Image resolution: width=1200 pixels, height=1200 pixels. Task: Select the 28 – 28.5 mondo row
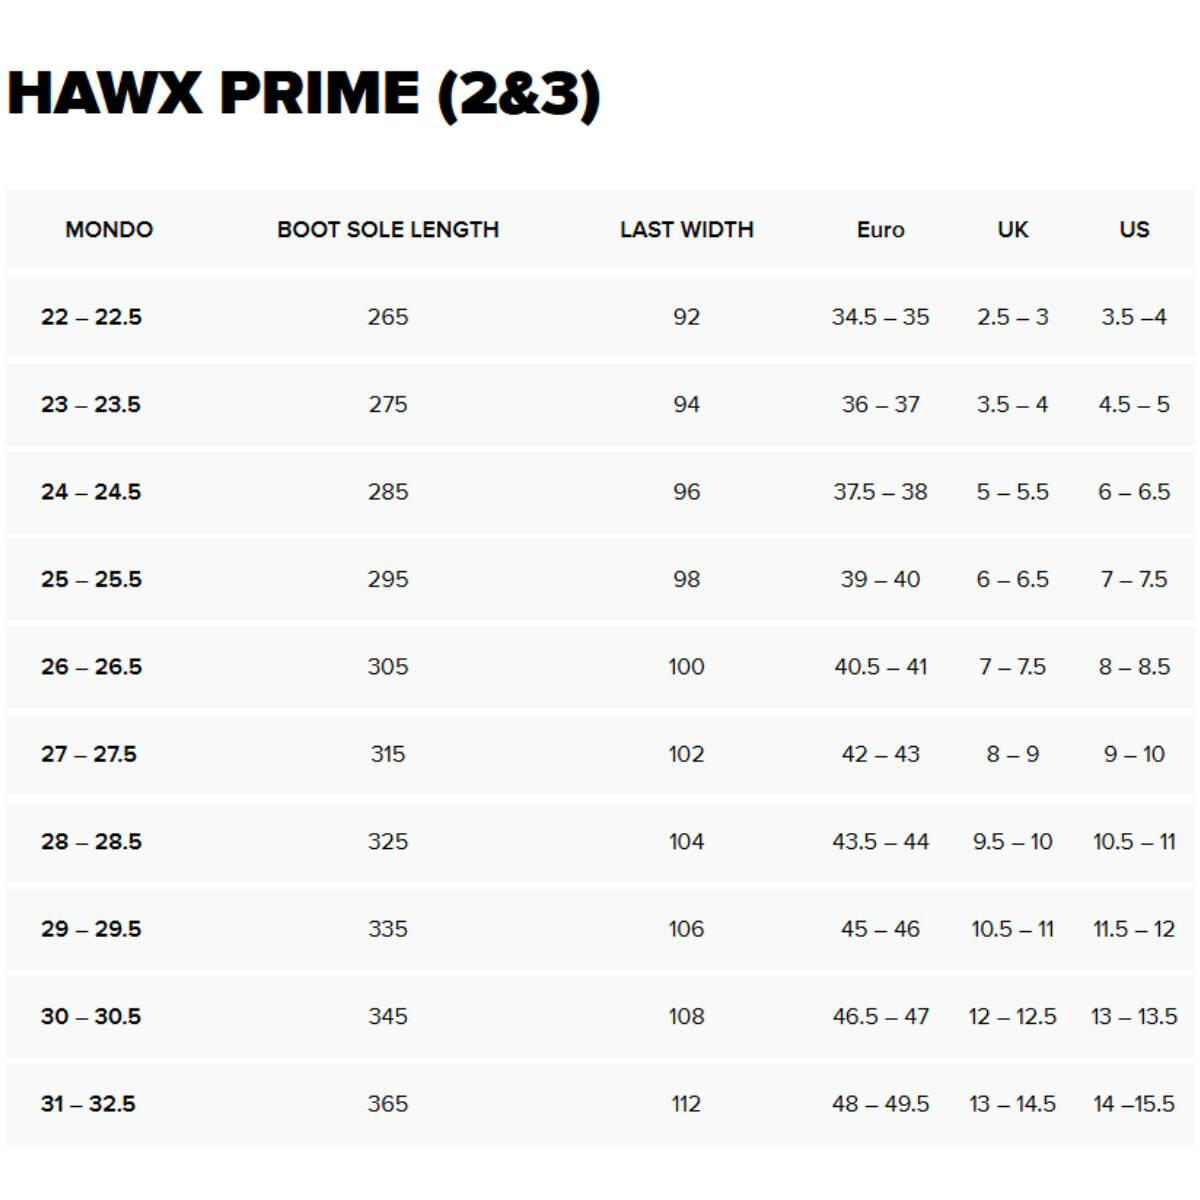(600, 842)
